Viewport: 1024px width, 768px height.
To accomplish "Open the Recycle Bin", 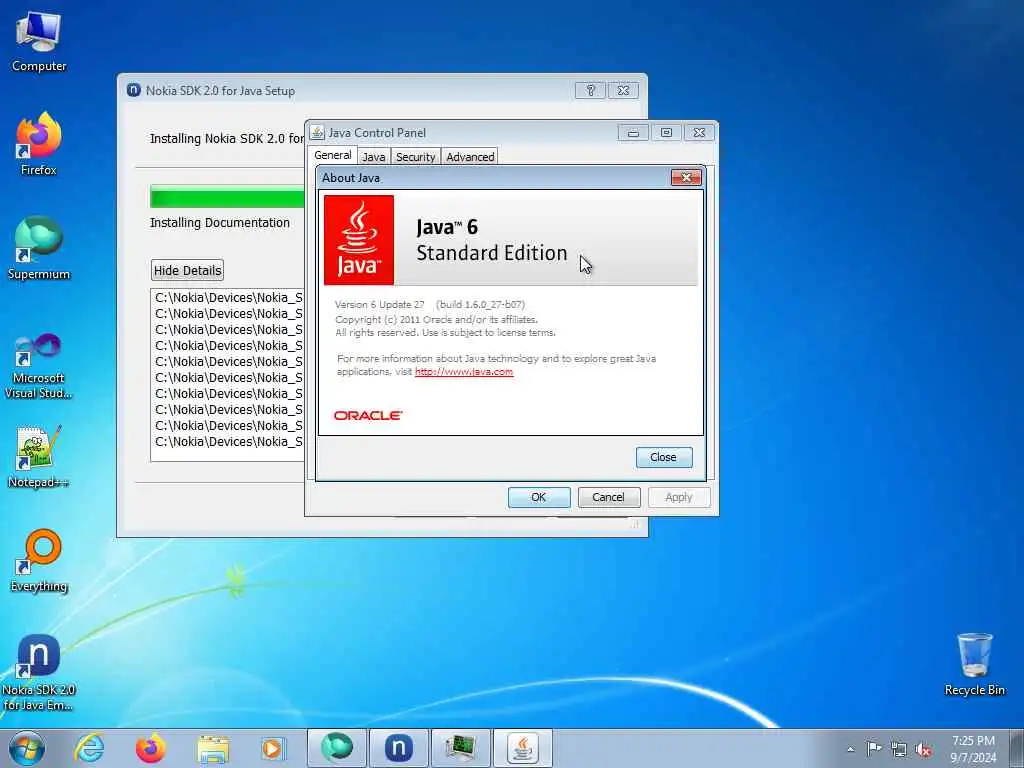I will coord(974,664).
